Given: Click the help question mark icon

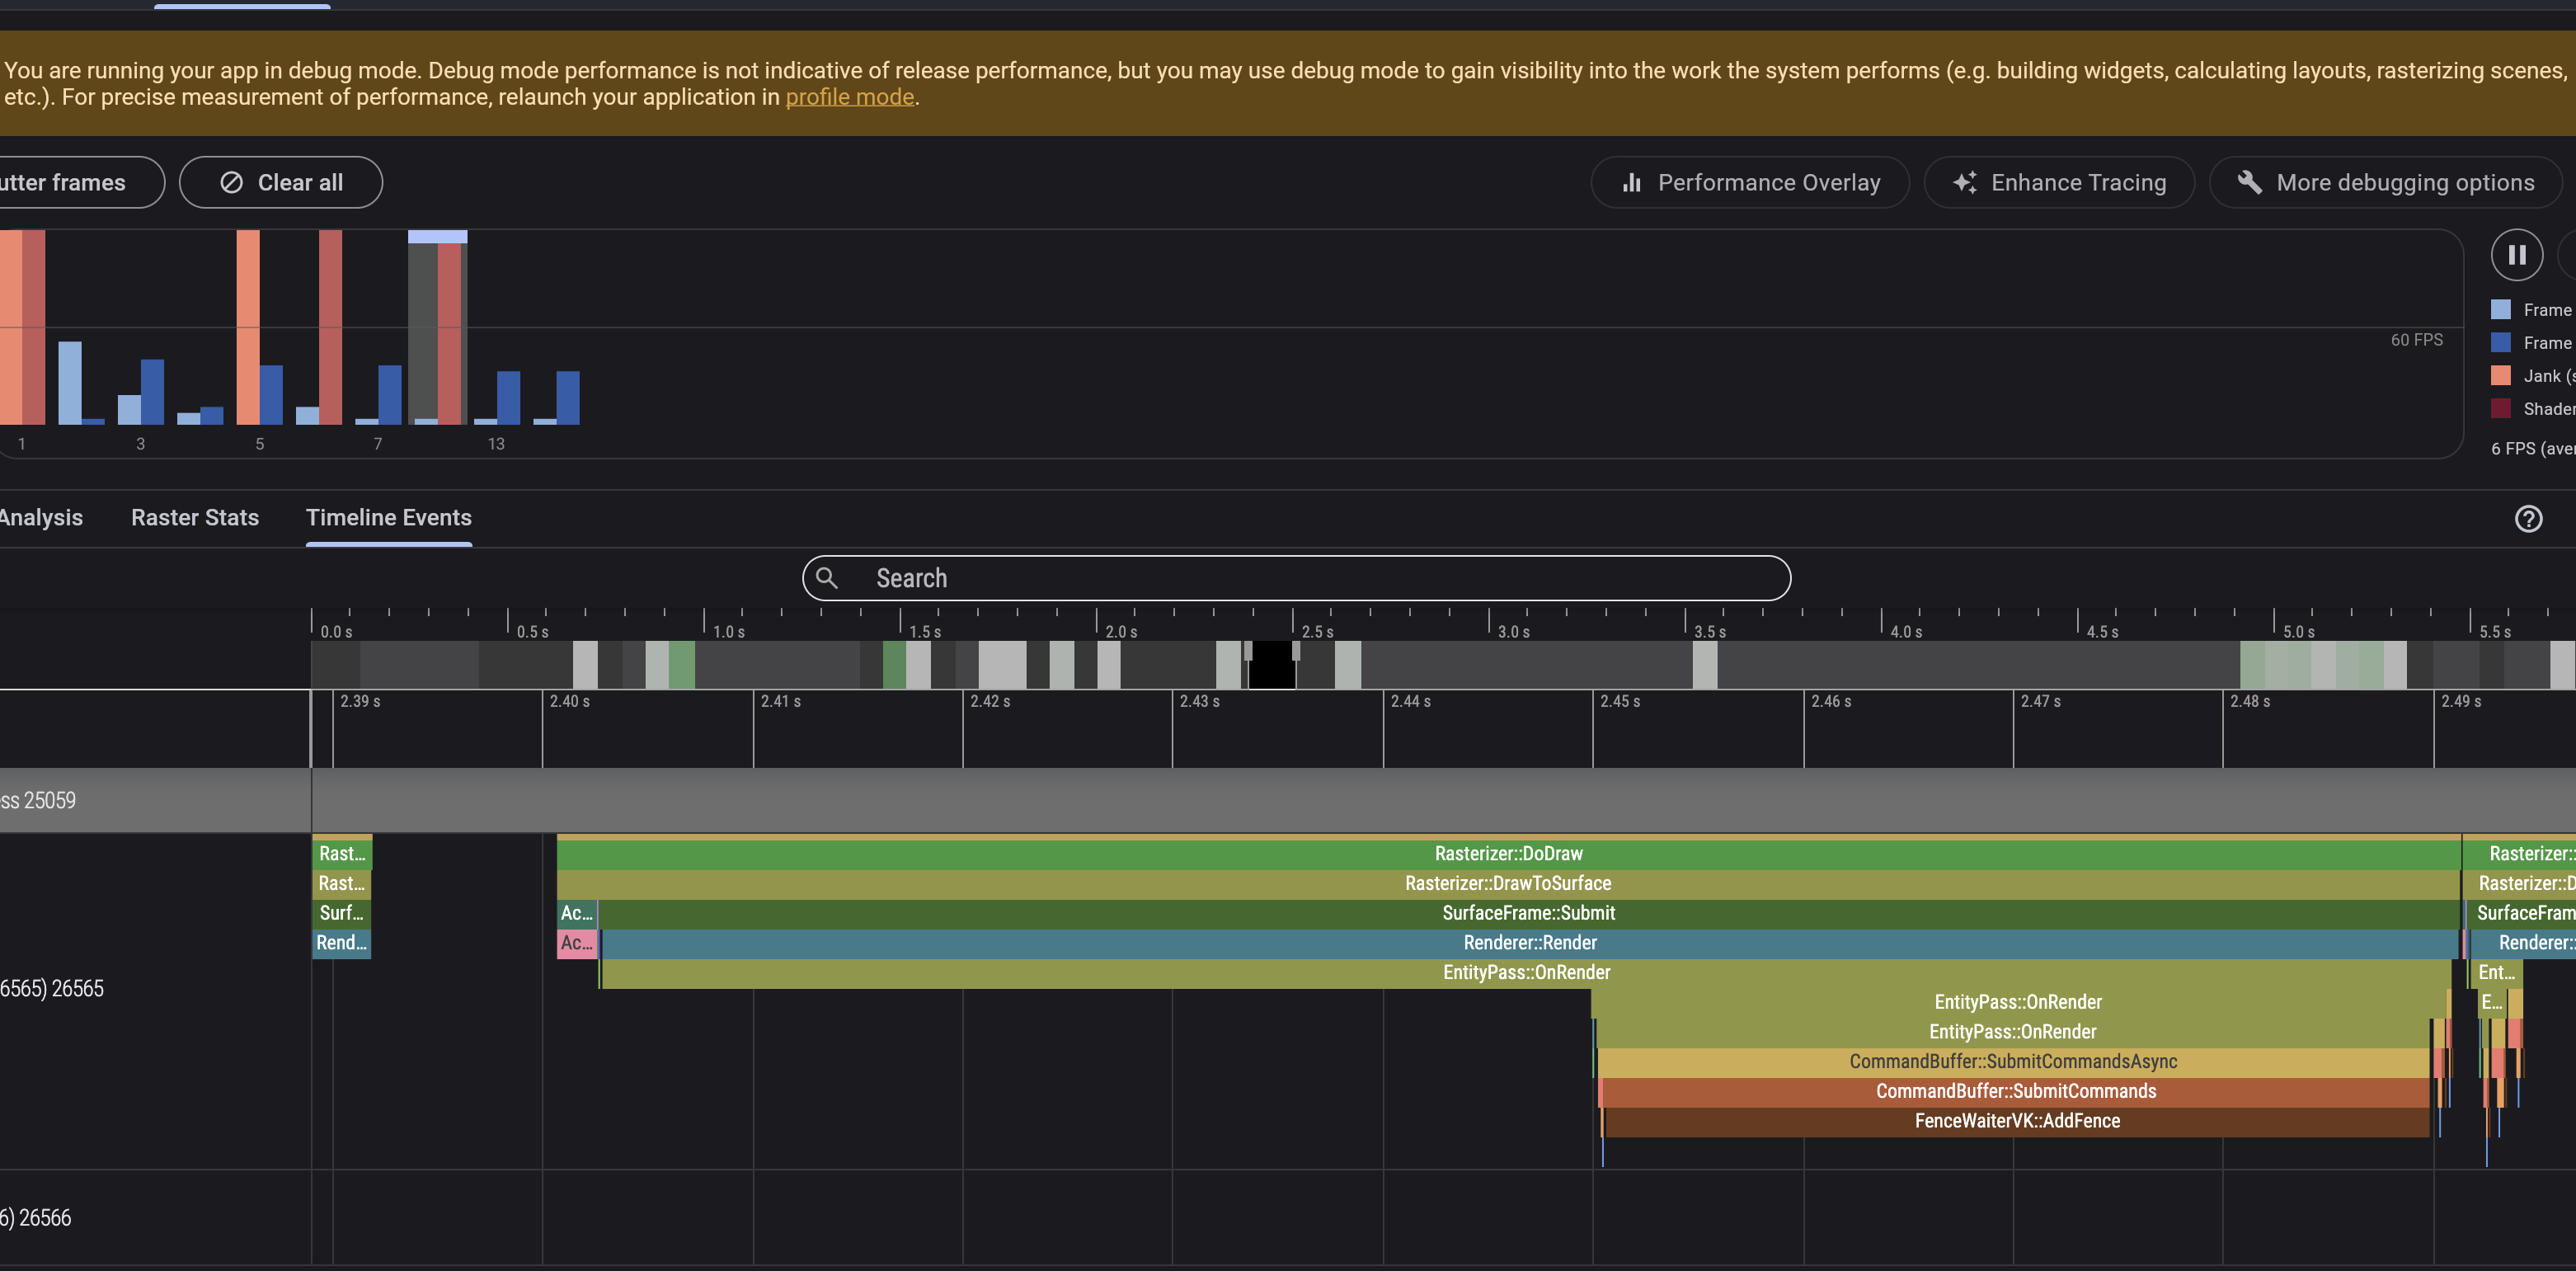Looking at the screenshot, I should (x=2528, y=518).
